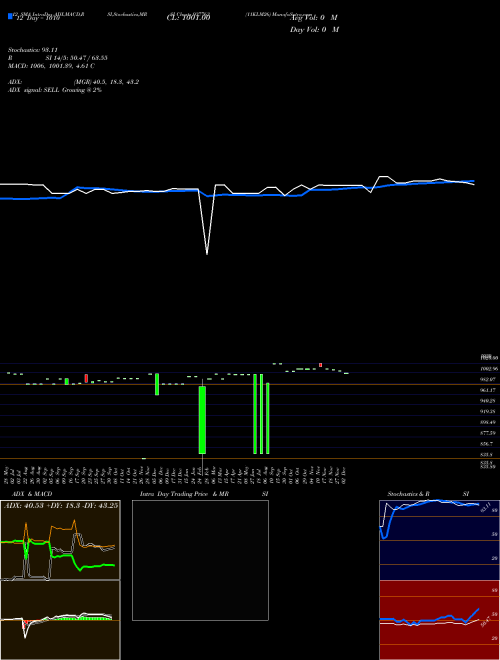
Task: Click the empty Intra Day Trading chart box
Action: click(x=200, y=560)
